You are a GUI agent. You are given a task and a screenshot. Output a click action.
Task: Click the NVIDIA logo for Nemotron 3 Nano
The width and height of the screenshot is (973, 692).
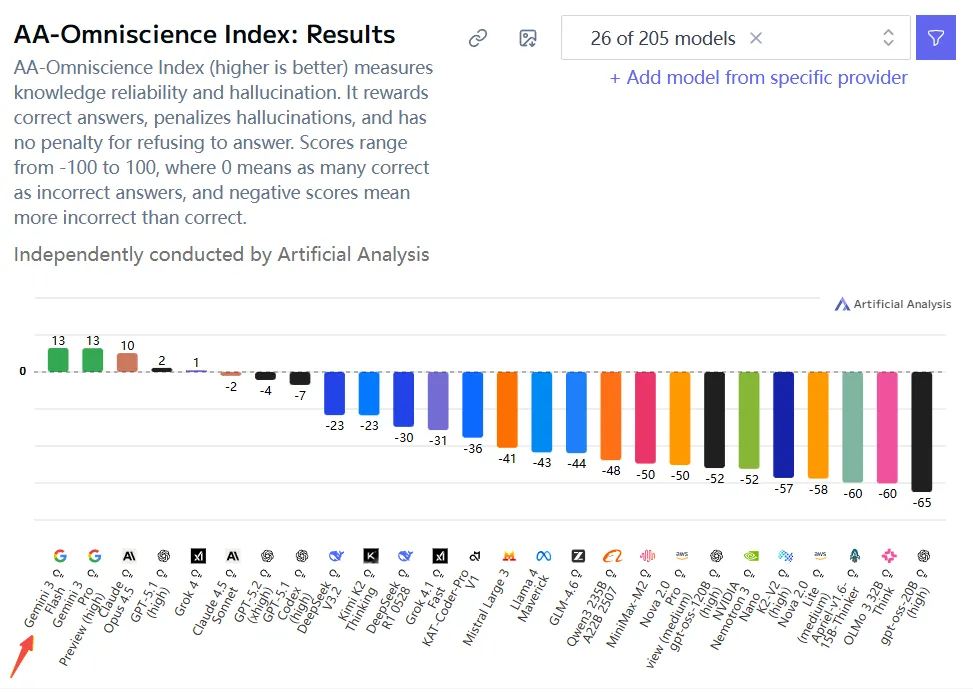[751, 556]
